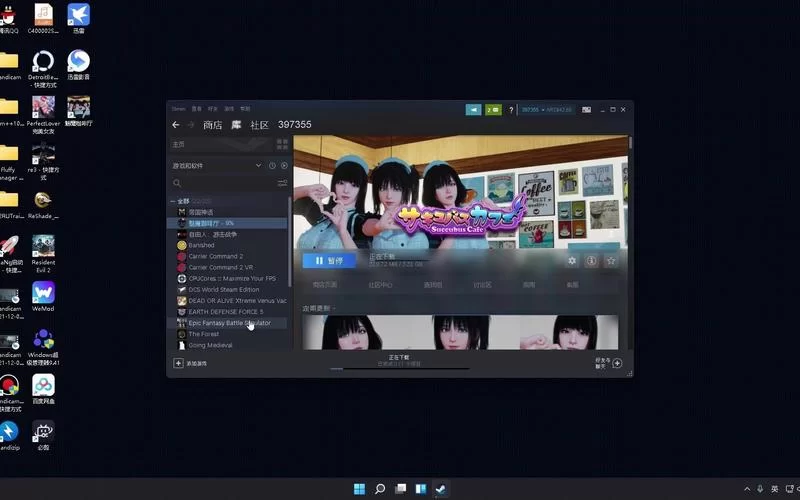This screenshot has height=500, width=800.
Task: Open the teal announcements megaphone icon
Action: (x=473, y=110)
